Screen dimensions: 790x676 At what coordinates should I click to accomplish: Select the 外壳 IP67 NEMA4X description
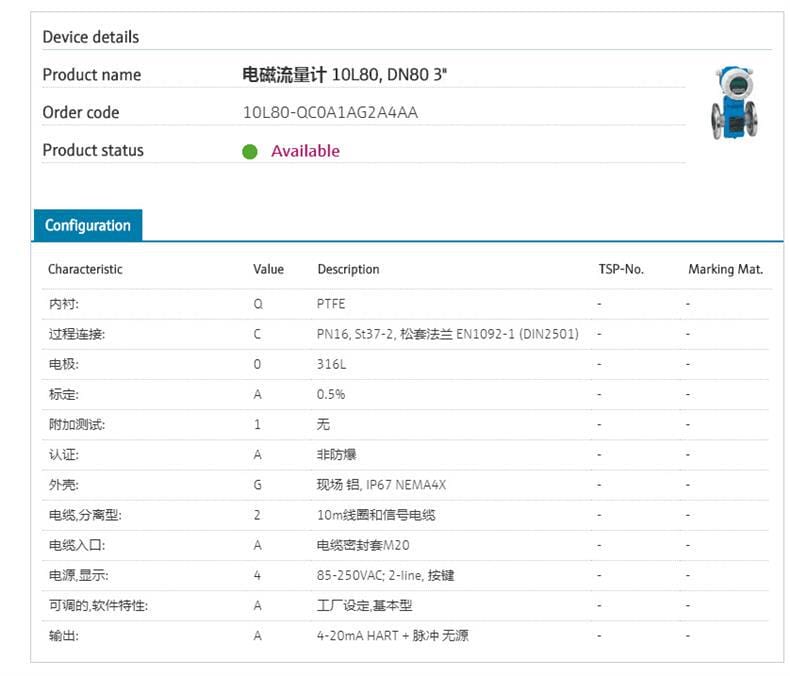pyautogui.click(x=381, y=485)
